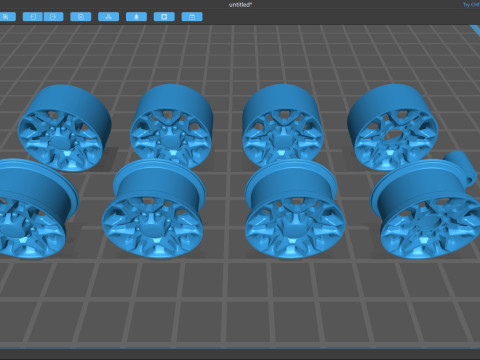Select the back-row wheel with oval hub hole

click(393, 127)
